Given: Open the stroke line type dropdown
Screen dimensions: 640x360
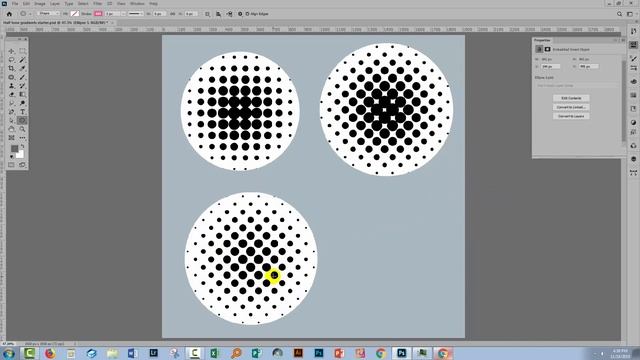Looking at the screenshot, I should [x=135, y=14].
